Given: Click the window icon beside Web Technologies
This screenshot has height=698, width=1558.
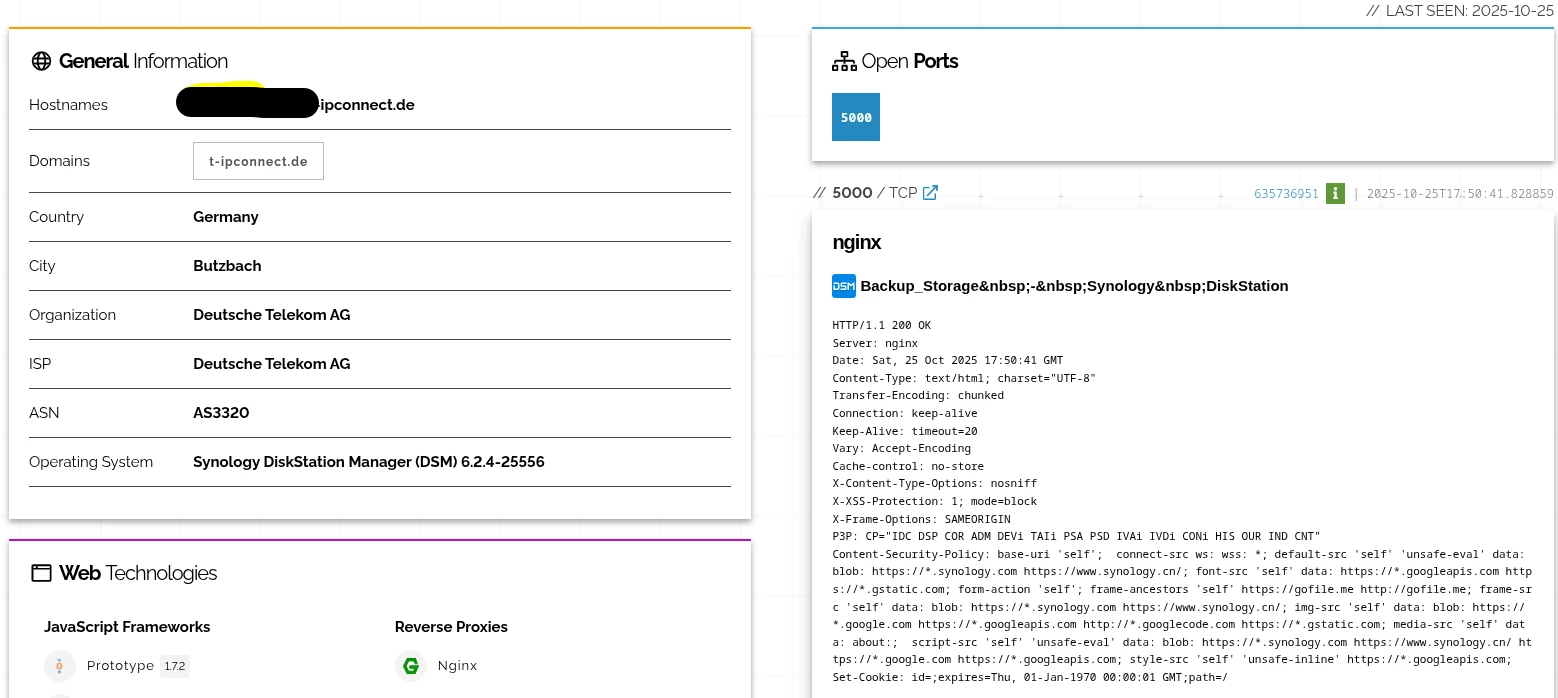Looking at the screenshot, I should coord(41,573).
